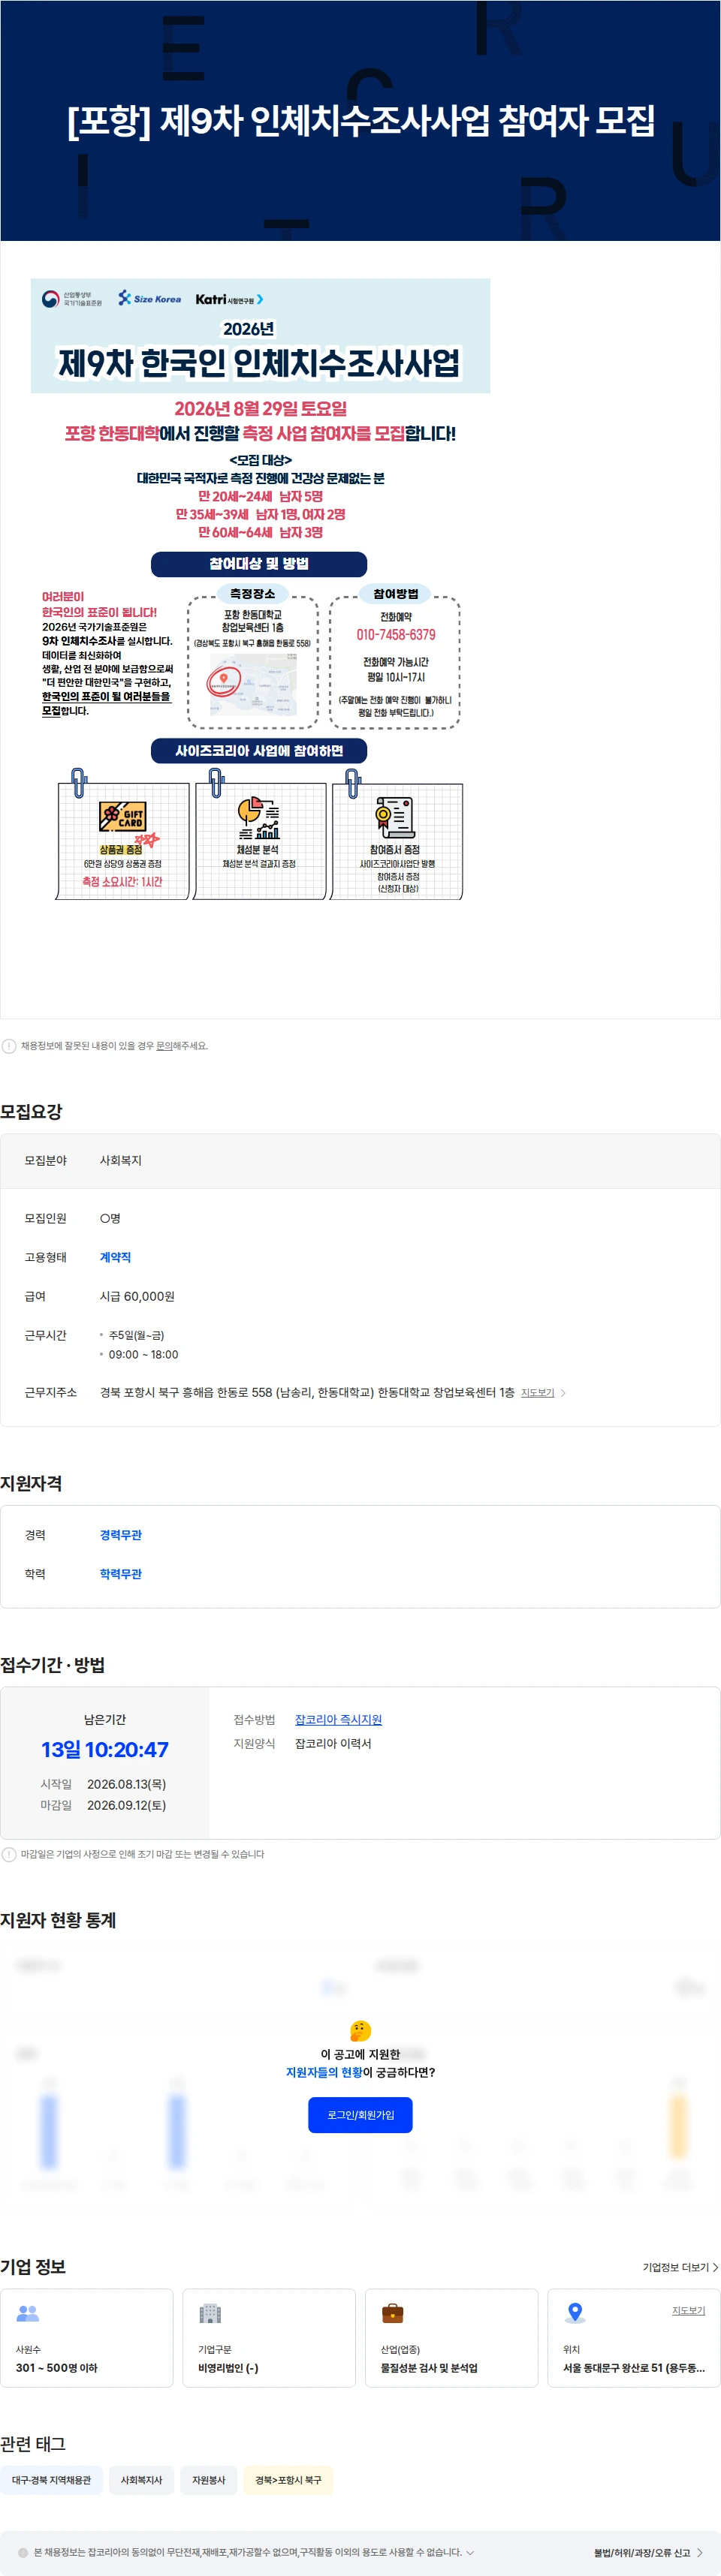This screenshot has width=721, height=2576.
Task: Click the recruitment poster image
Action: [x=260, y=590]
